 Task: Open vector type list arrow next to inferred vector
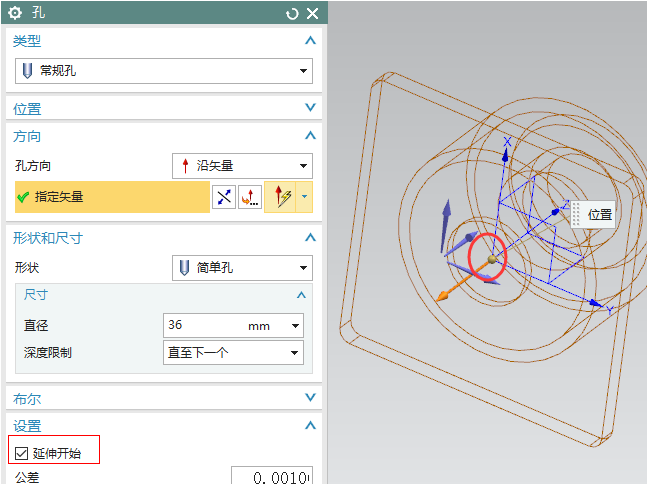coord(303,197)
